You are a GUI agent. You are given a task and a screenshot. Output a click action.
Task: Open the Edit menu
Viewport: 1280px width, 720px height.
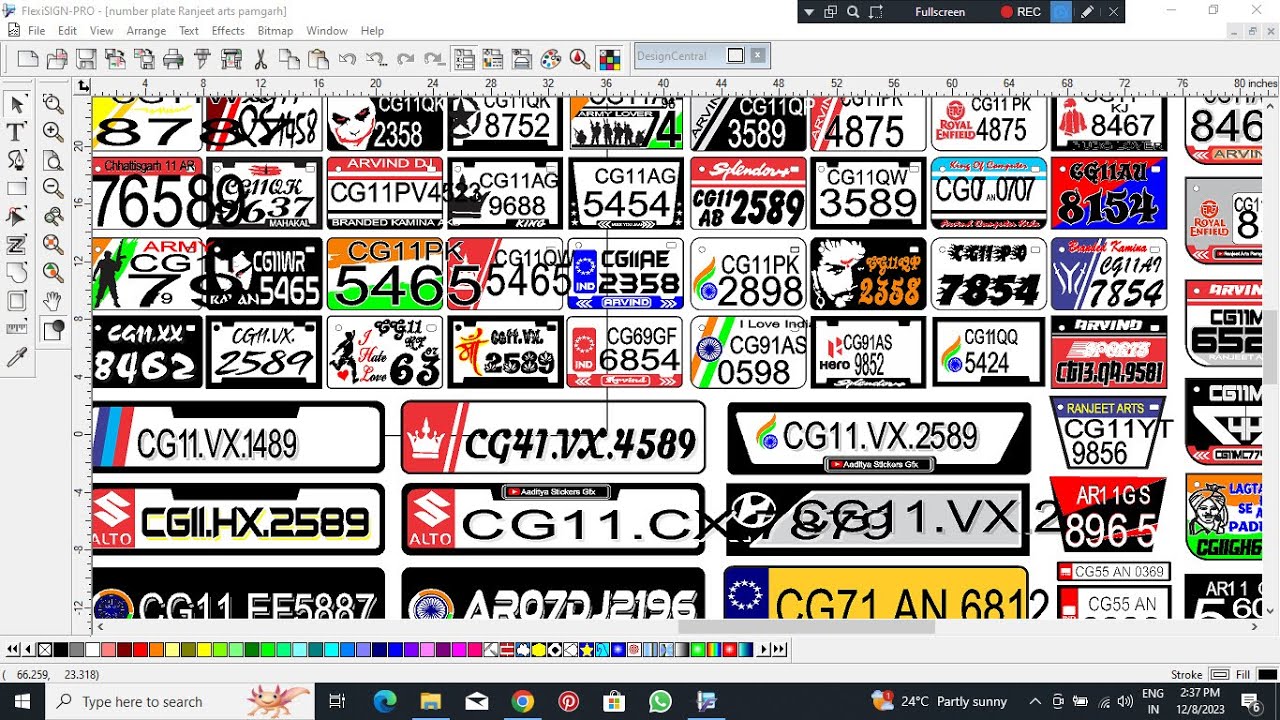click(x=67, y=31)
